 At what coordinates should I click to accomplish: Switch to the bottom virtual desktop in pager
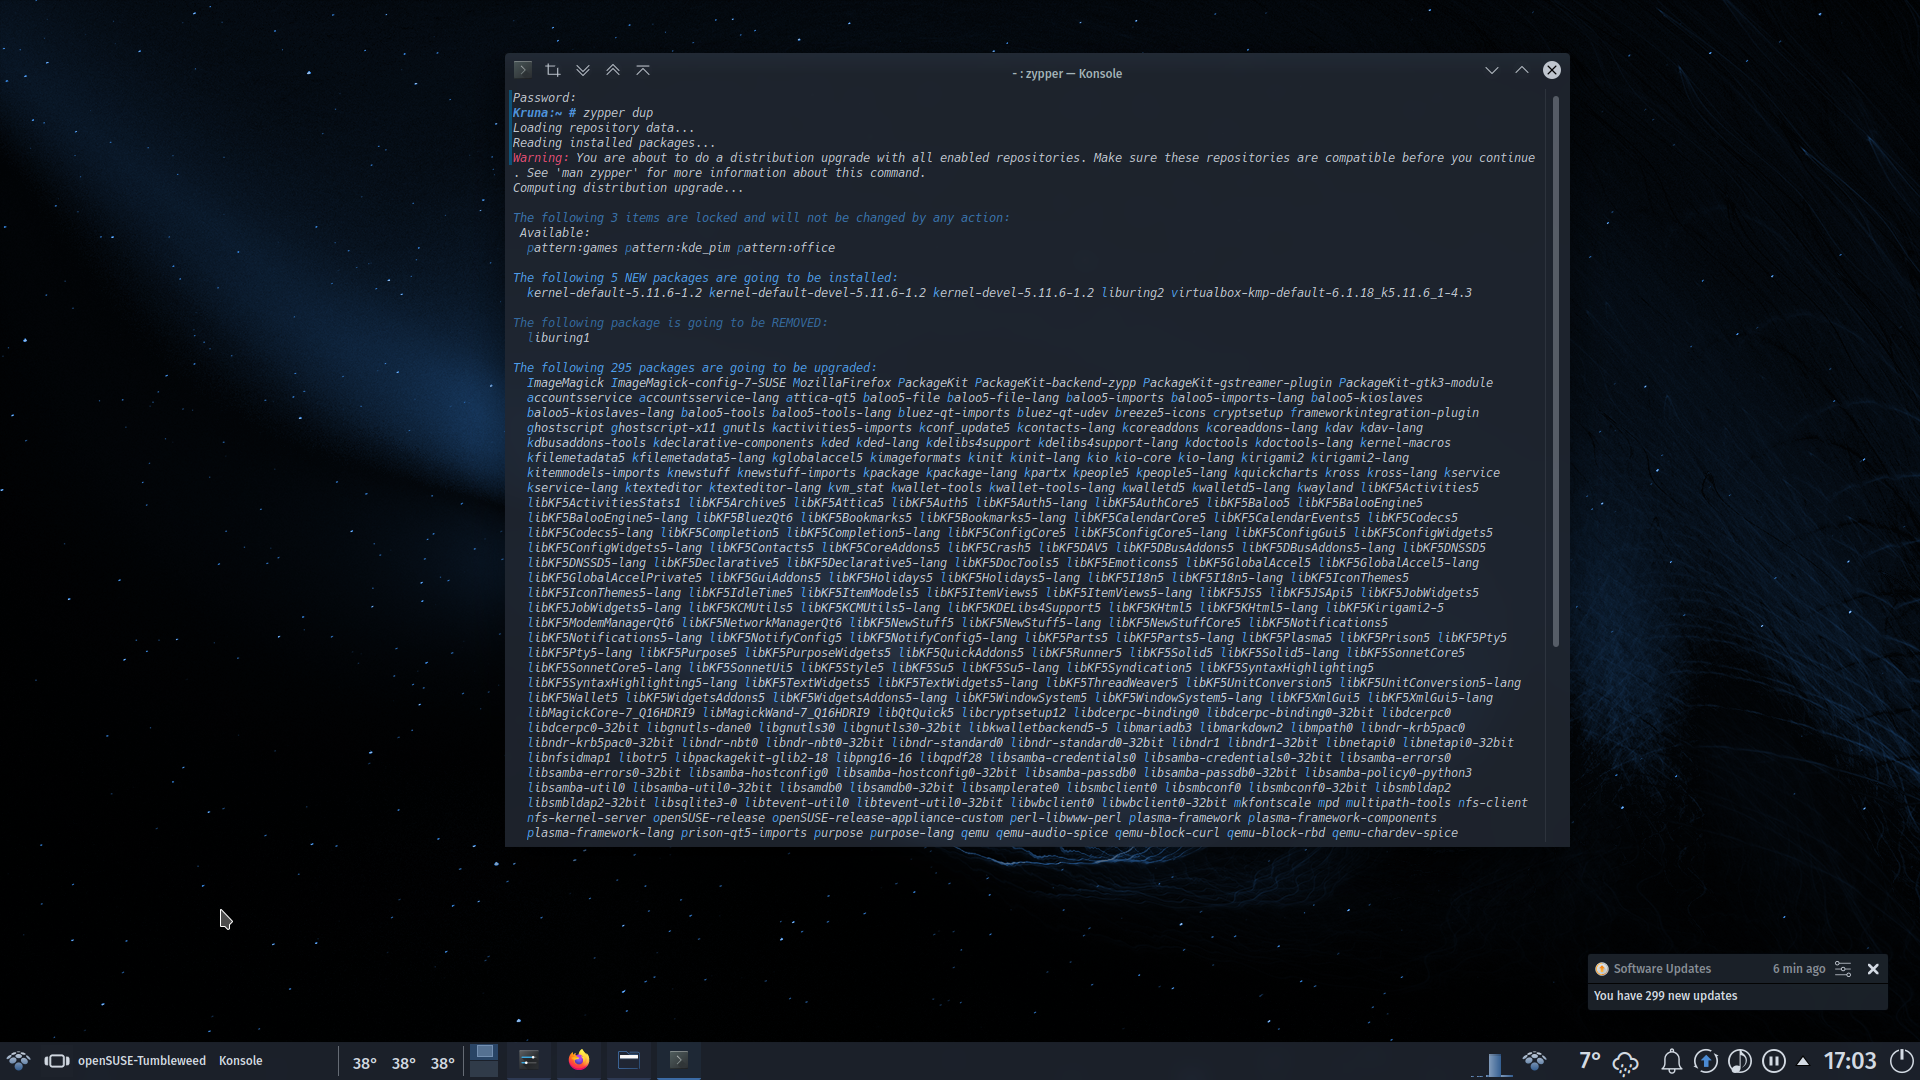click(x=484, y=1069)
